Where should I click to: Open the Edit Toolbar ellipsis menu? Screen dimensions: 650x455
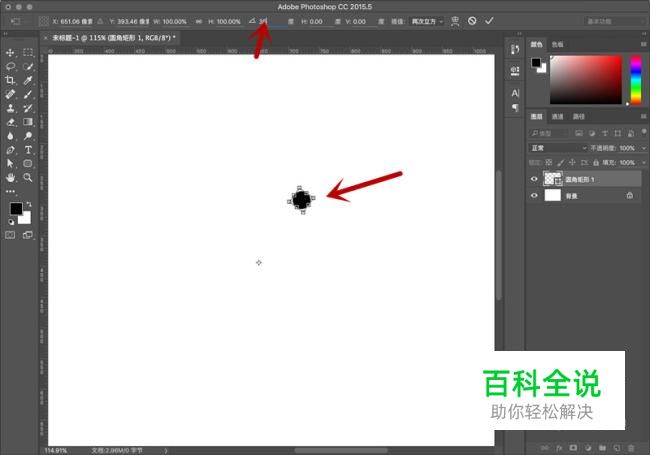pos(10,191)
